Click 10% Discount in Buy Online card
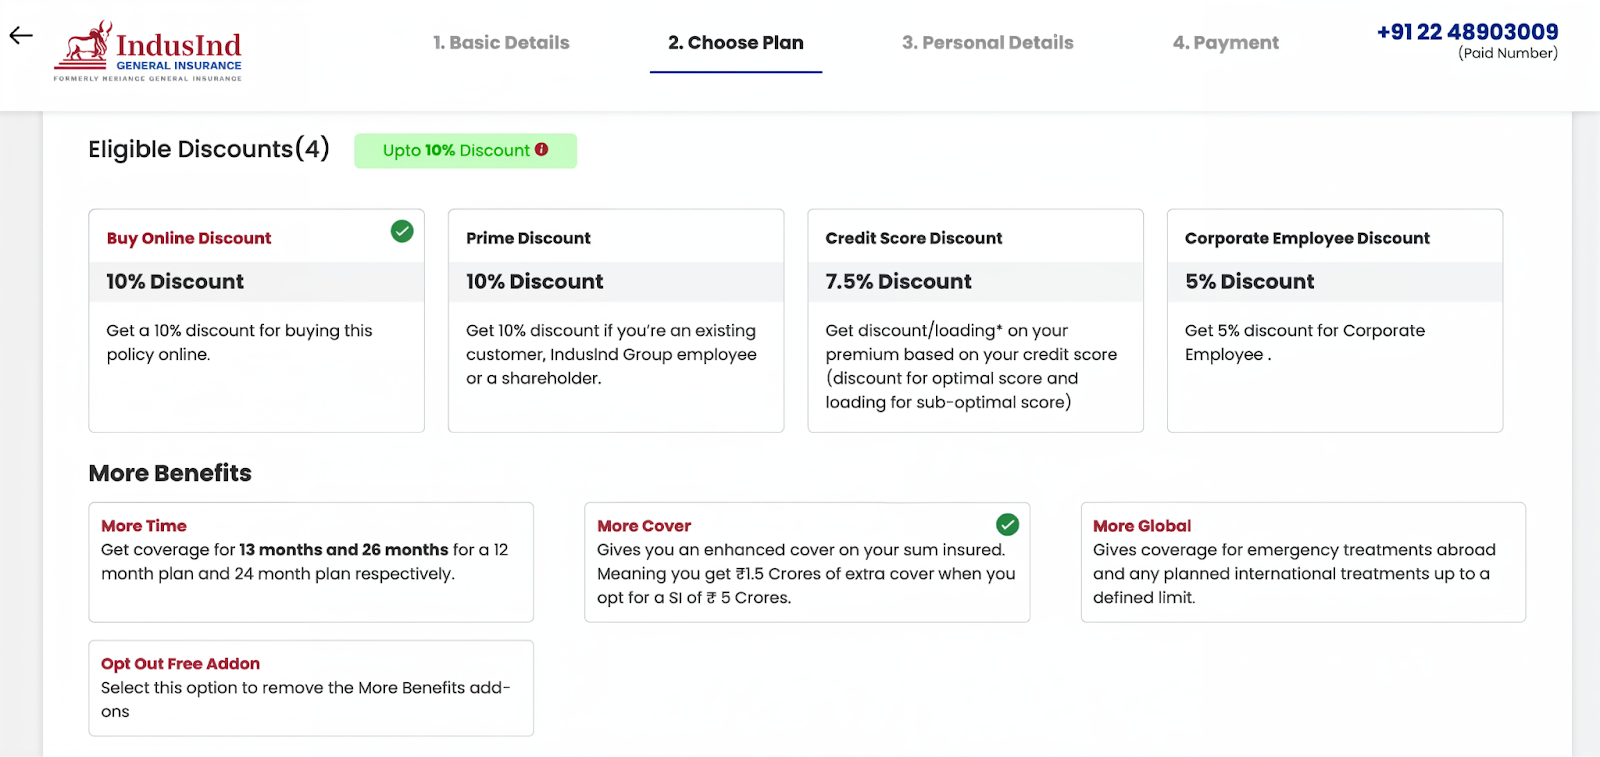 (175, 282)
